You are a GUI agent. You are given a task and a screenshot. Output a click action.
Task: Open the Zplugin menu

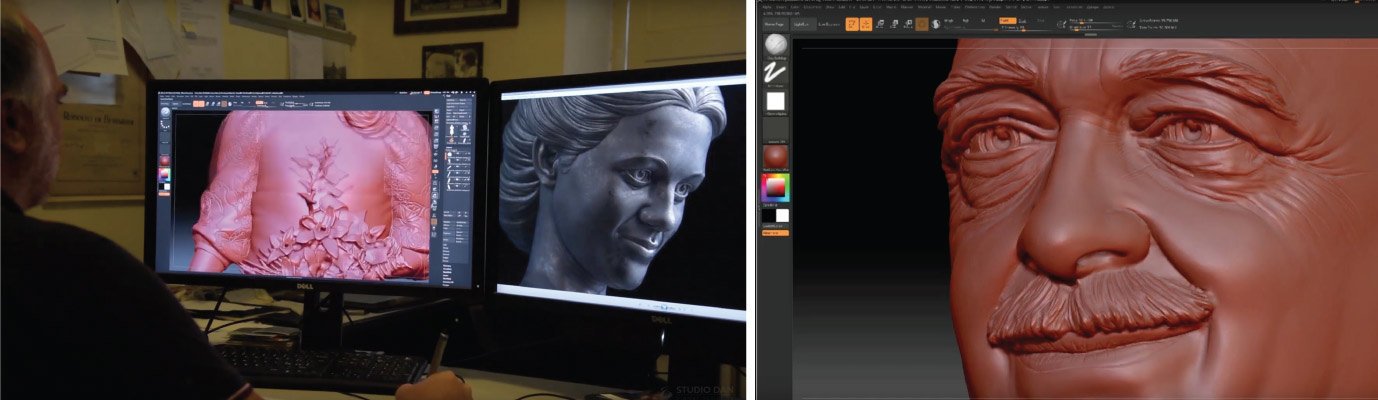click(x=1093, y=7)
